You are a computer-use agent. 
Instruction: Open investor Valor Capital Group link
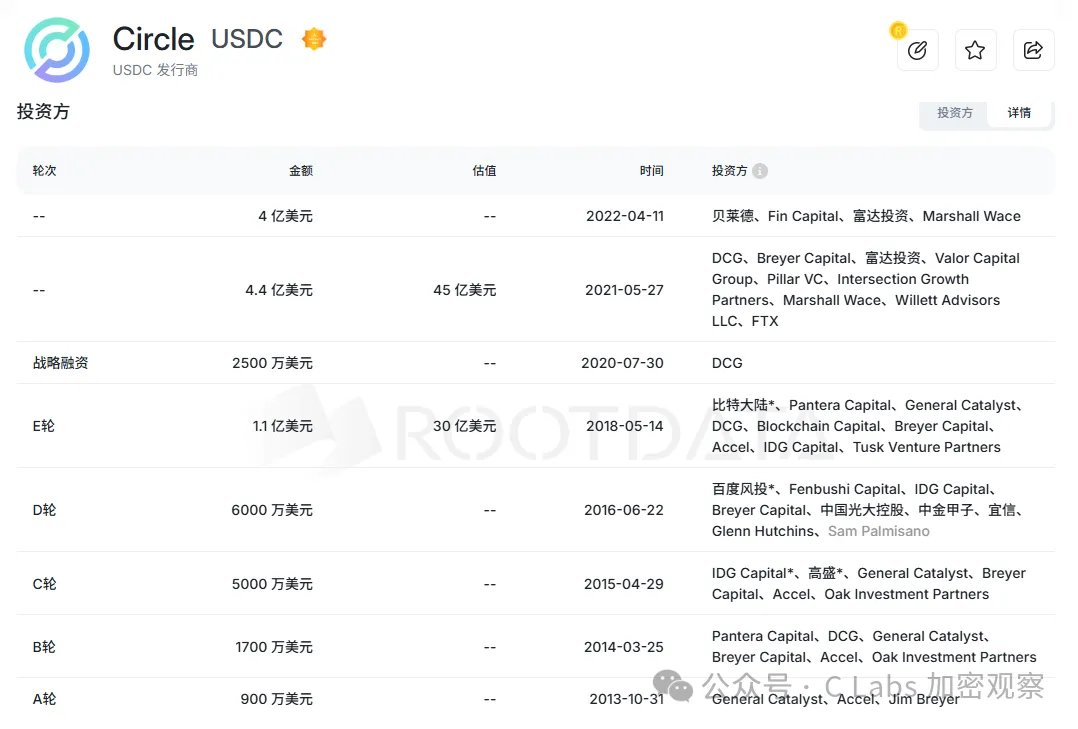866,269
